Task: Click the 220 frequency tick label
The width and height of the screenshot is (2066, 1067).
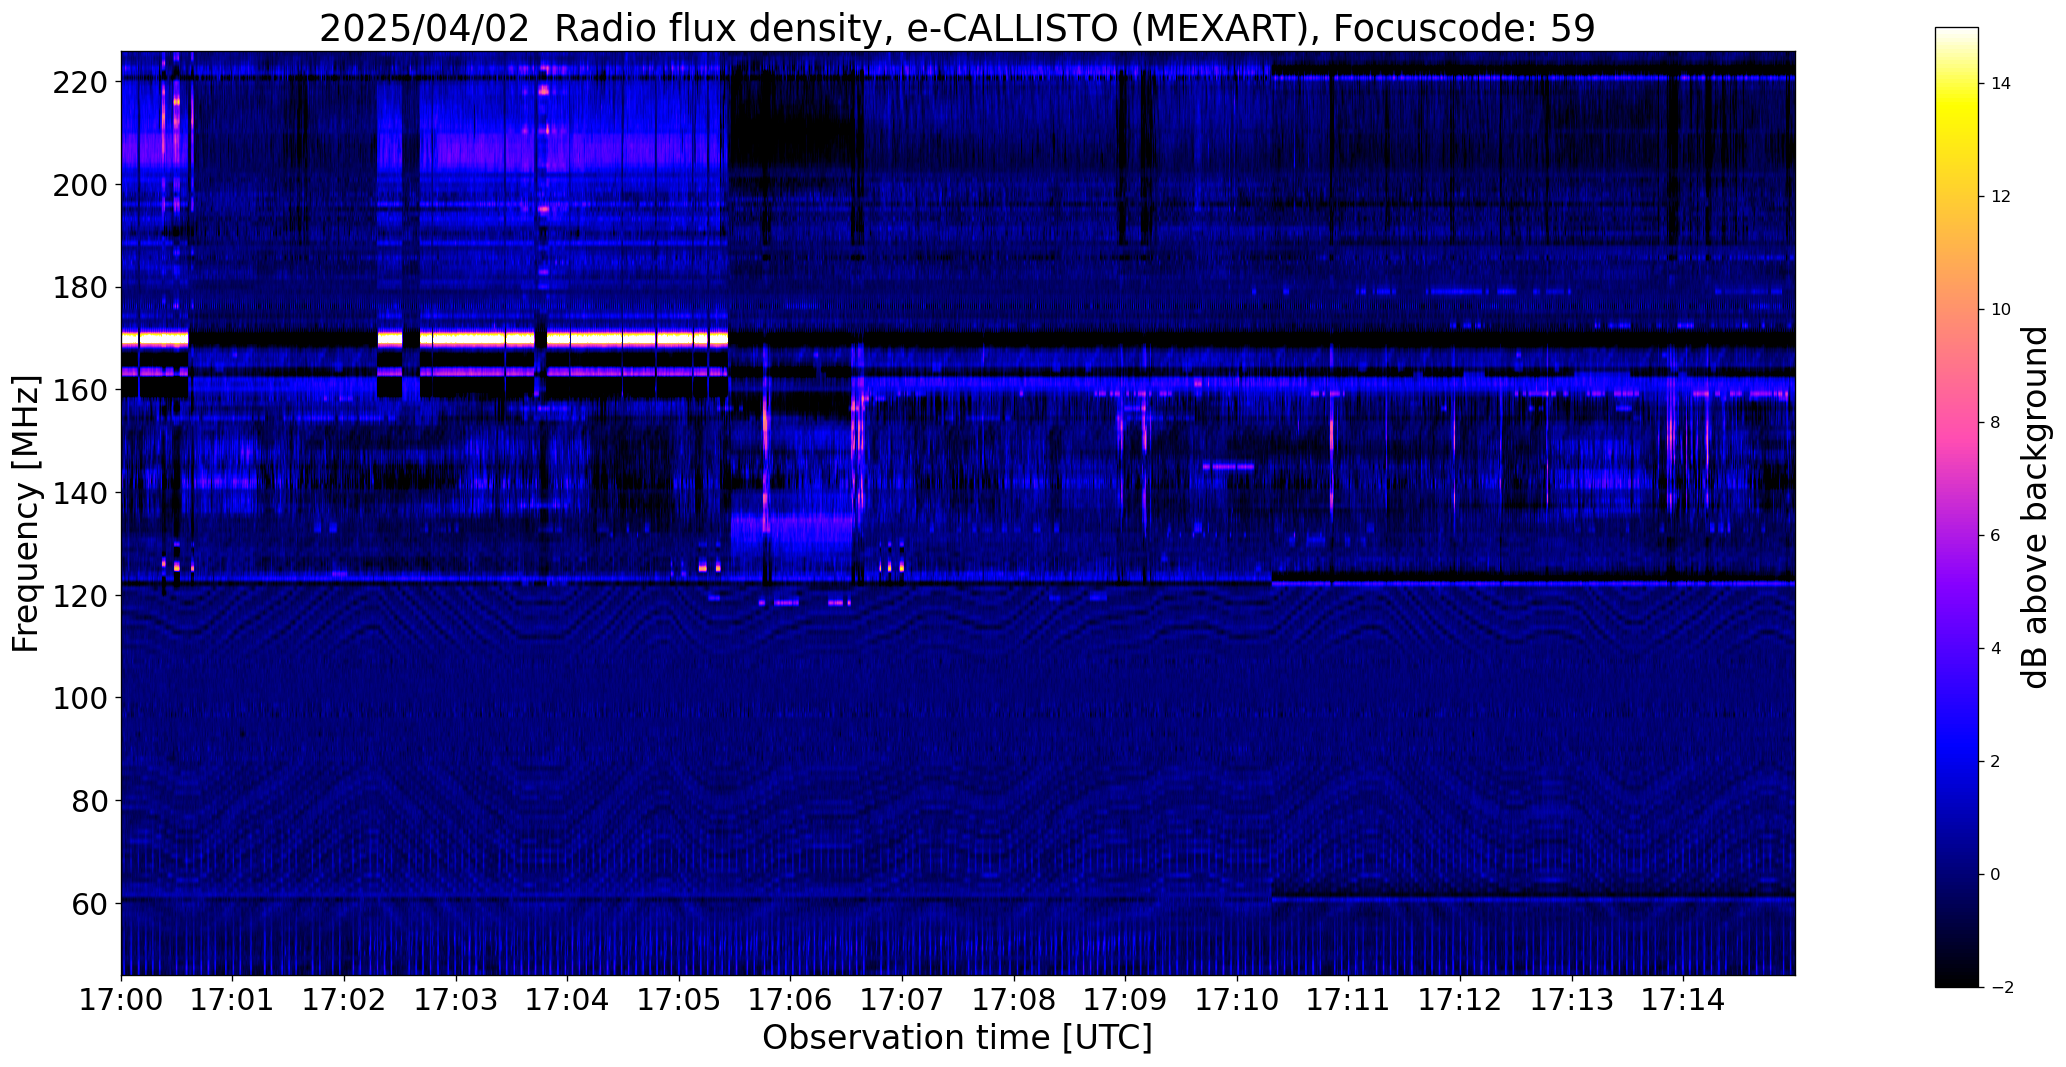Action: [x=79, y=82]
